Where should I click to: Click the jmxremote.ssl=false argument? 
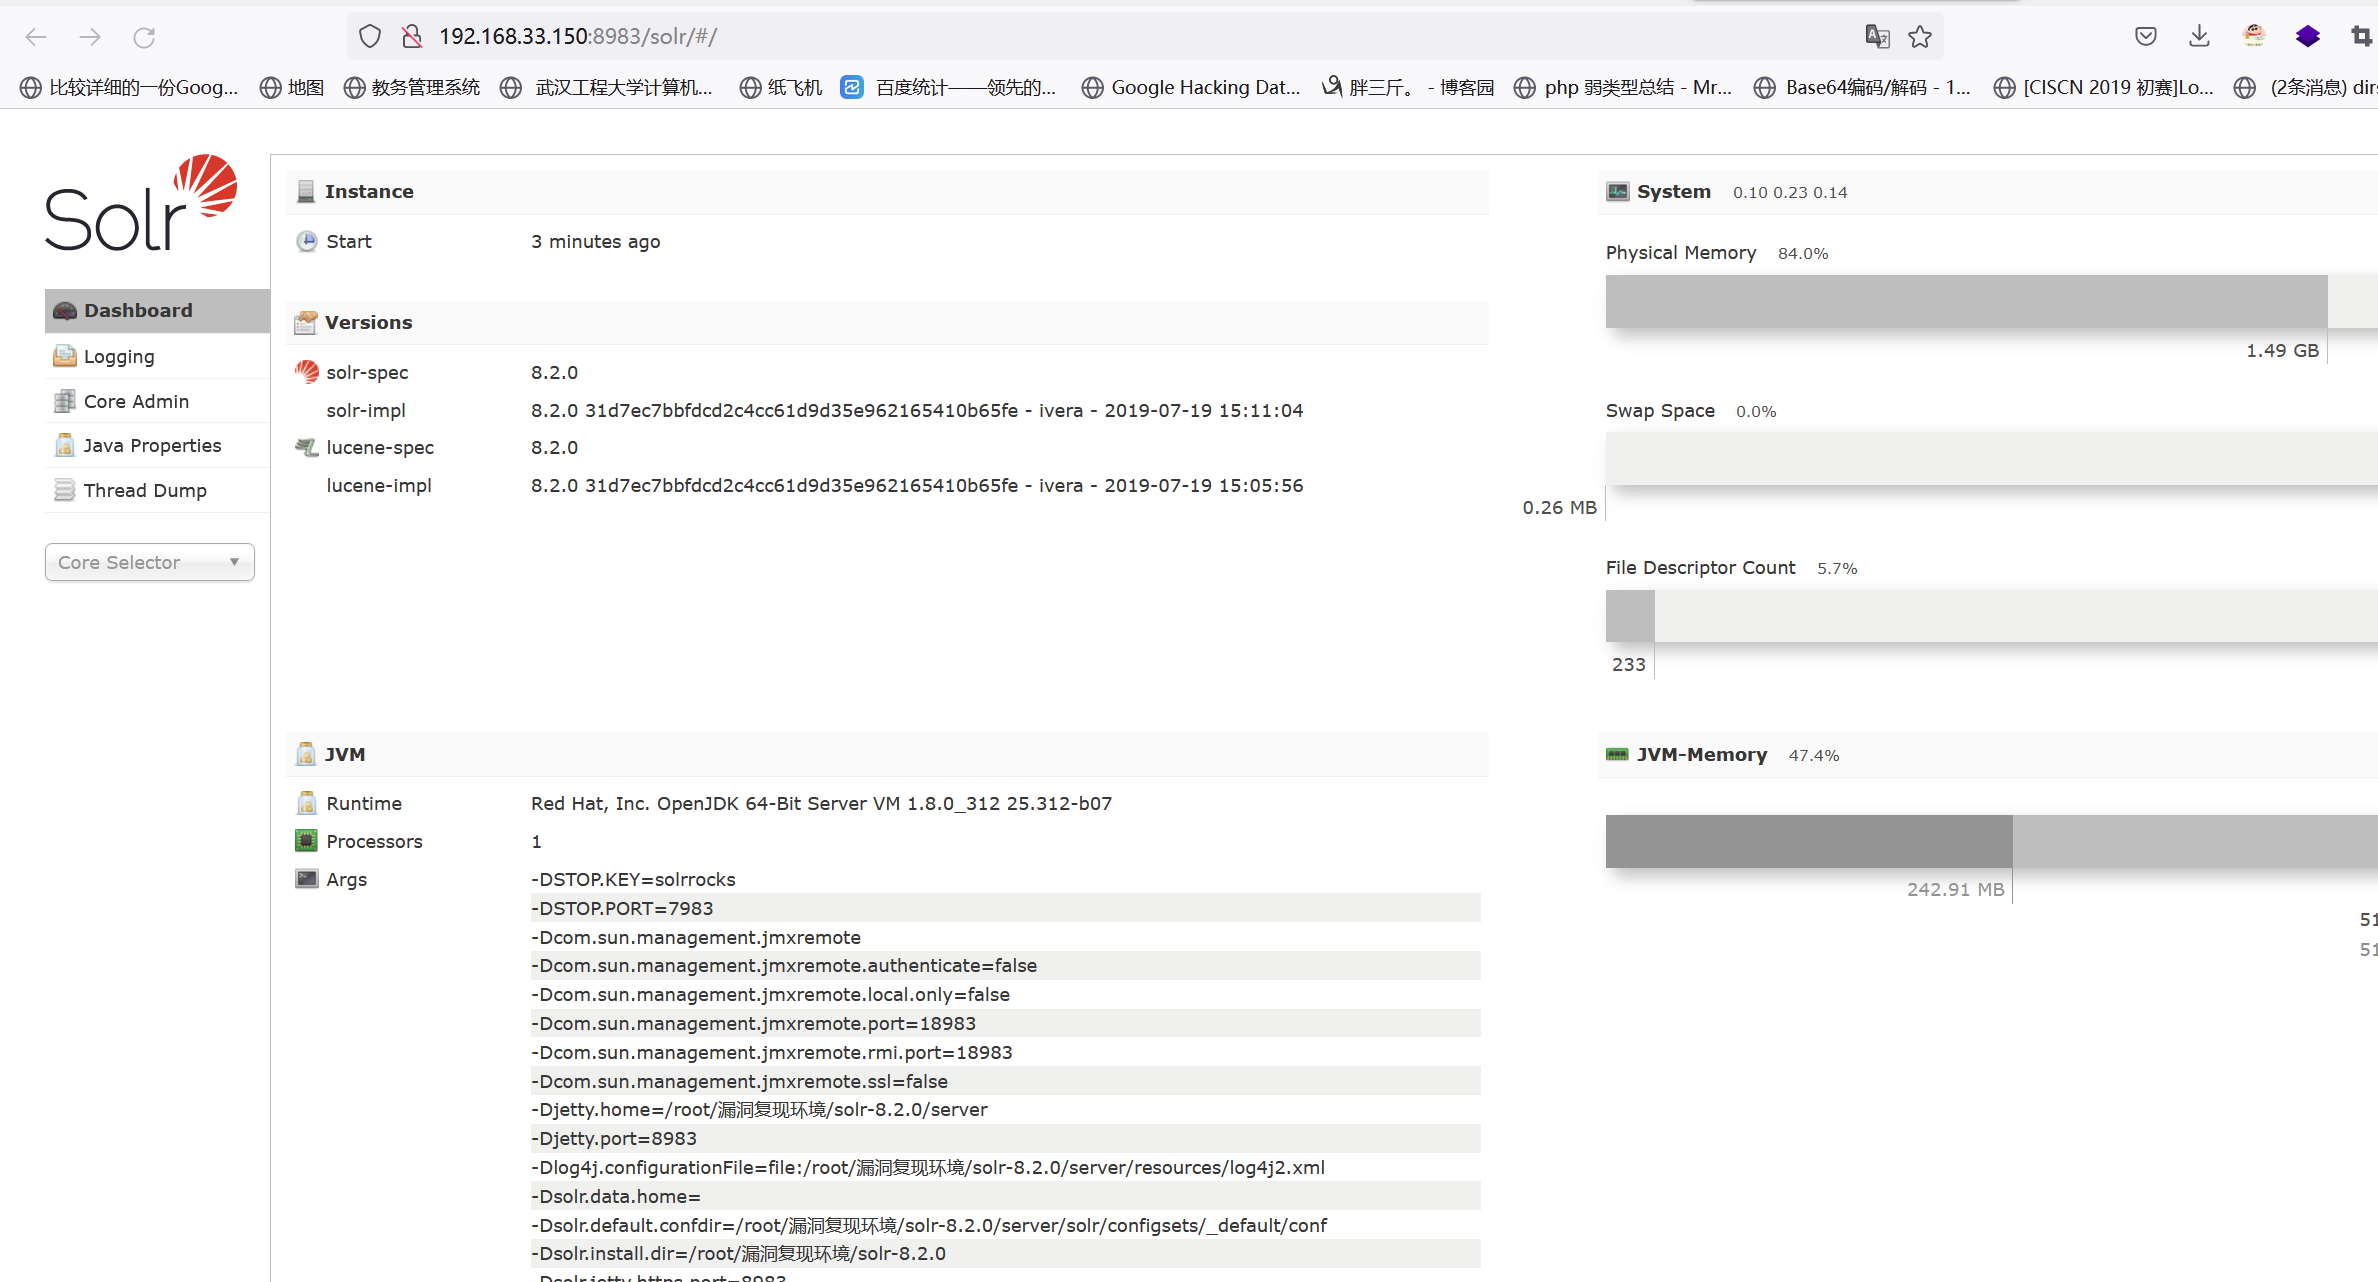[x=739, y=1081]
